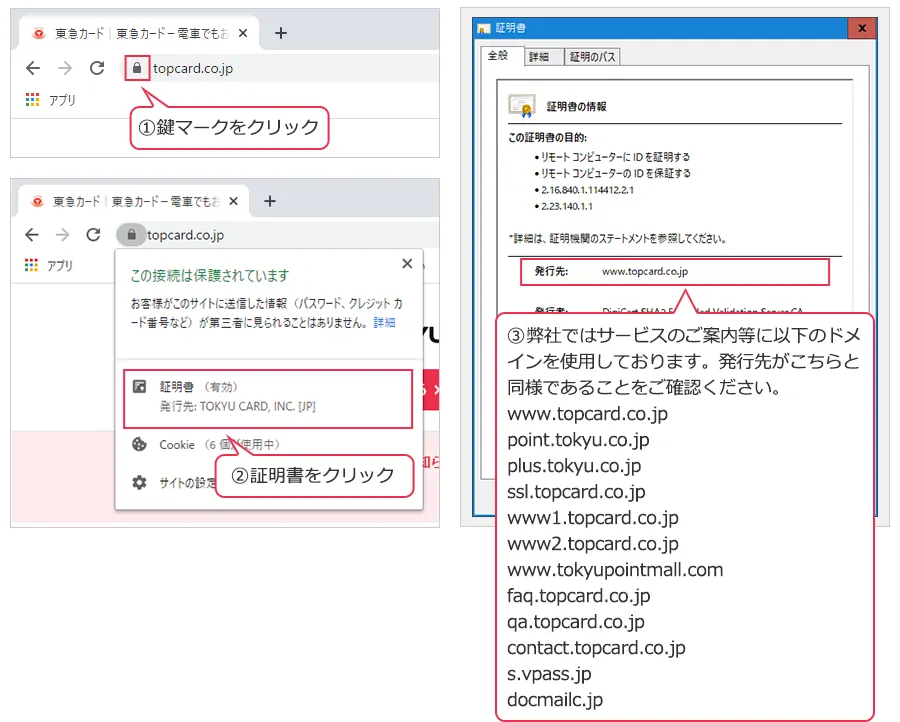The width and height of the screenshot is (900, 722).
Task: Open the 証明のパス tab
Action: tap(594, 57)
